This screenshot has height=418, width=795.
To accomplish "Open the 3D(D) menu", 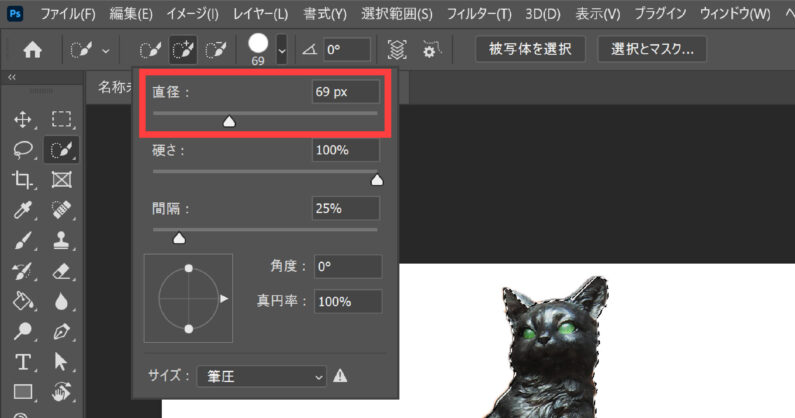I will (x=543, y=14).
